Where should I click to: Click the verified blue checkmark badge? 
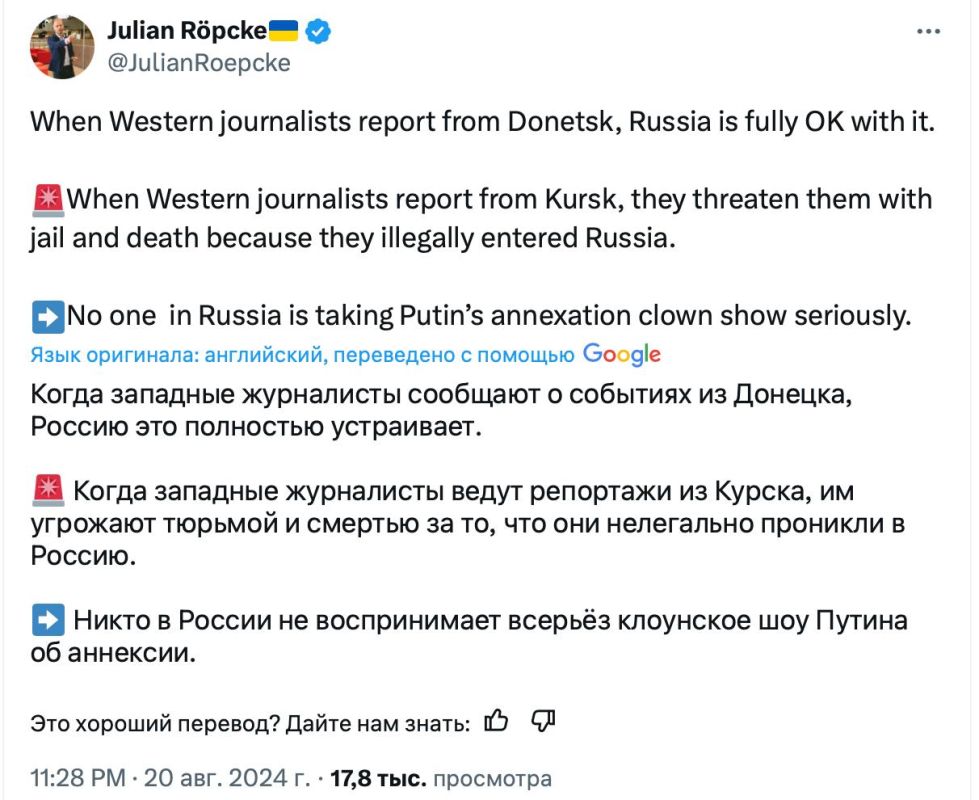316,30
